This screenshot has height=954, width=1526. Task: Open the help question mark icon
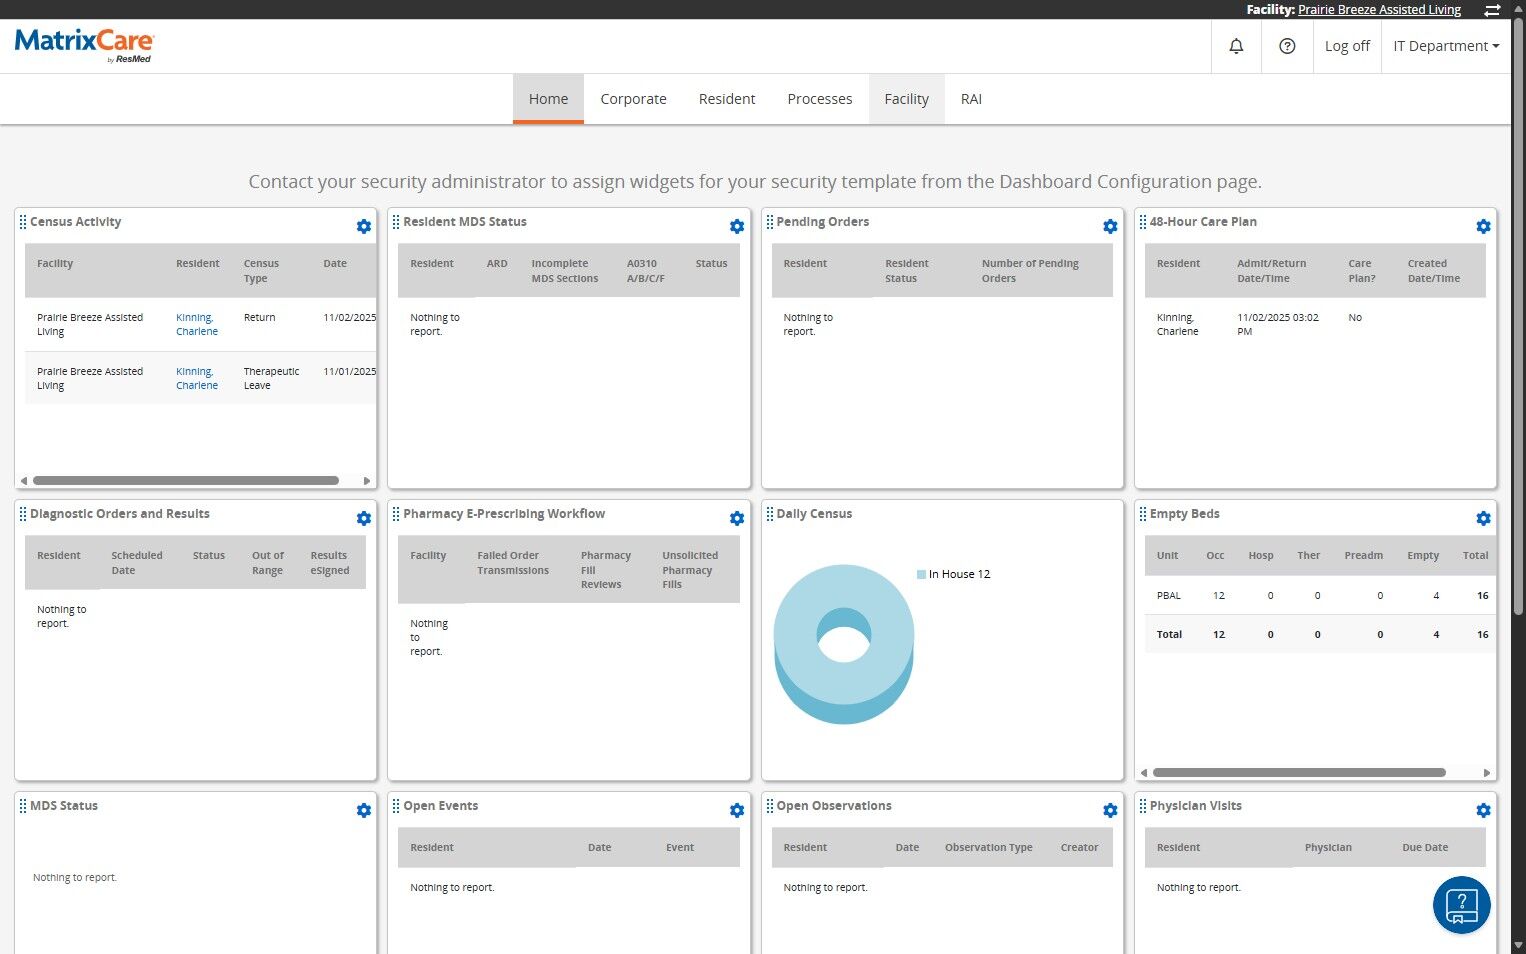coord(1287,46)
